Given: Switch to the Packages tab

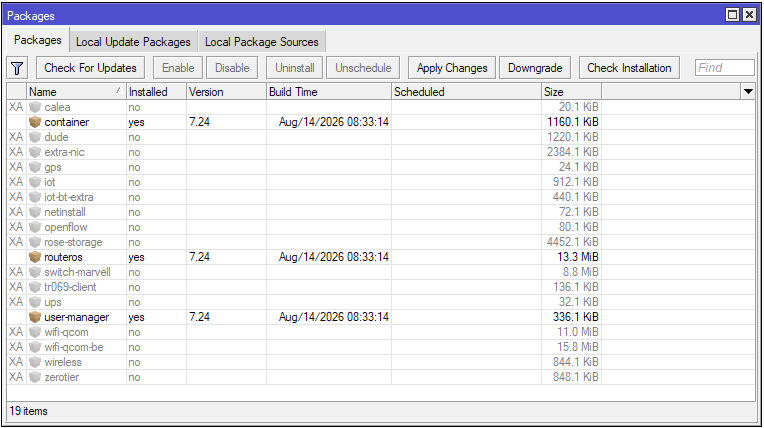Looking at the screenshot, I should [x=38, y=40].
